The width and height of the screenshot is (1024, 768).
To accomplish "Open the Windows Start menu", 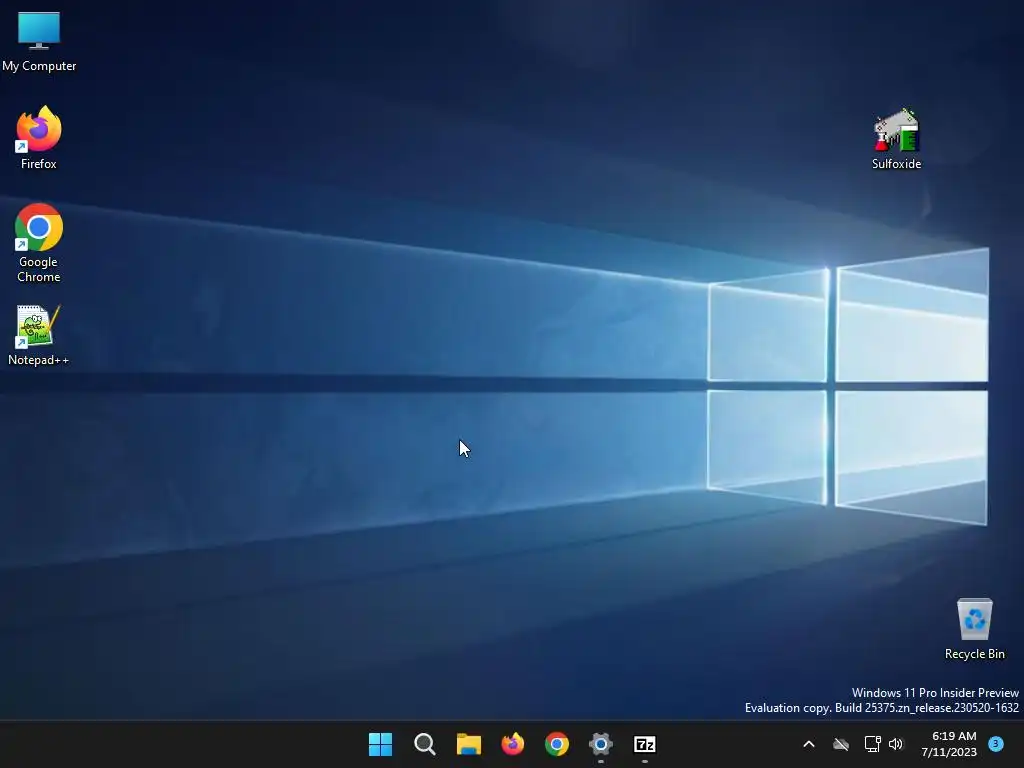I will click(380, 744).
